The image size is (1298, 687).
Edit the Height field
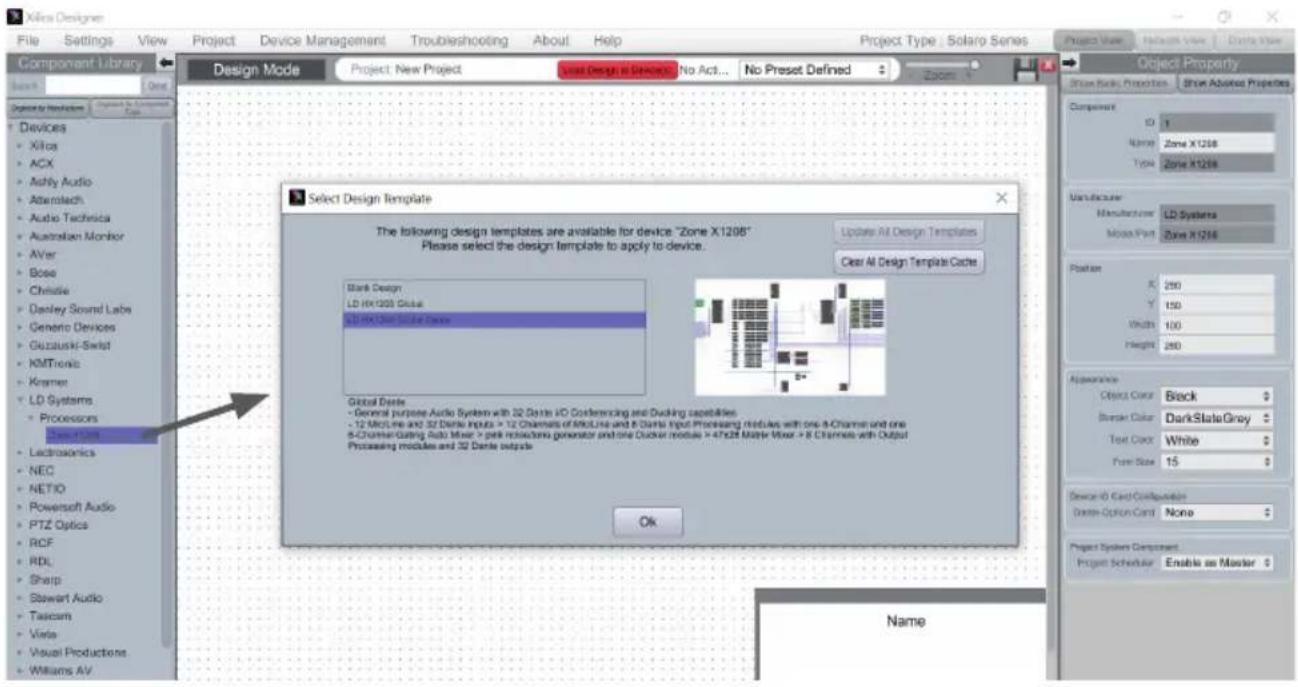tap(1217, 345)
